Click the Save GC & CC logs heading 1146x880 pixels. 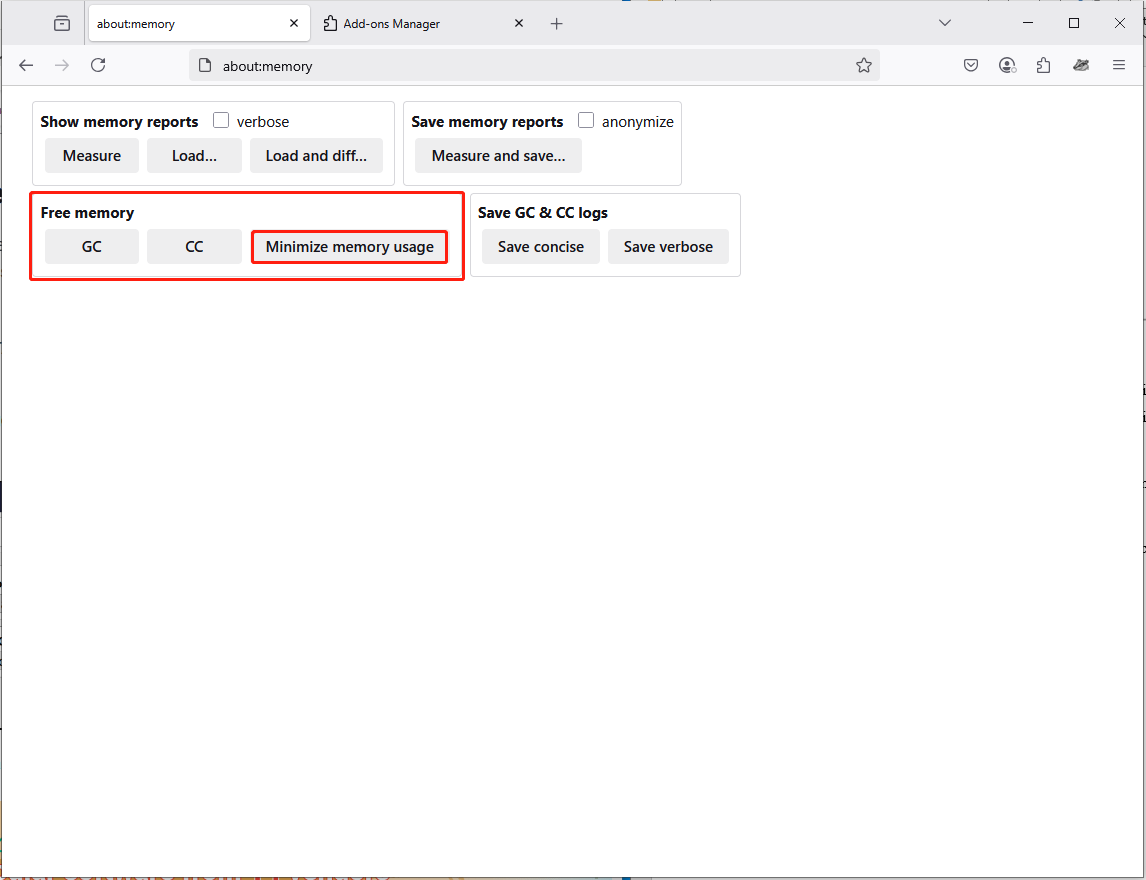pyautogui.click(x=543, y=213)
